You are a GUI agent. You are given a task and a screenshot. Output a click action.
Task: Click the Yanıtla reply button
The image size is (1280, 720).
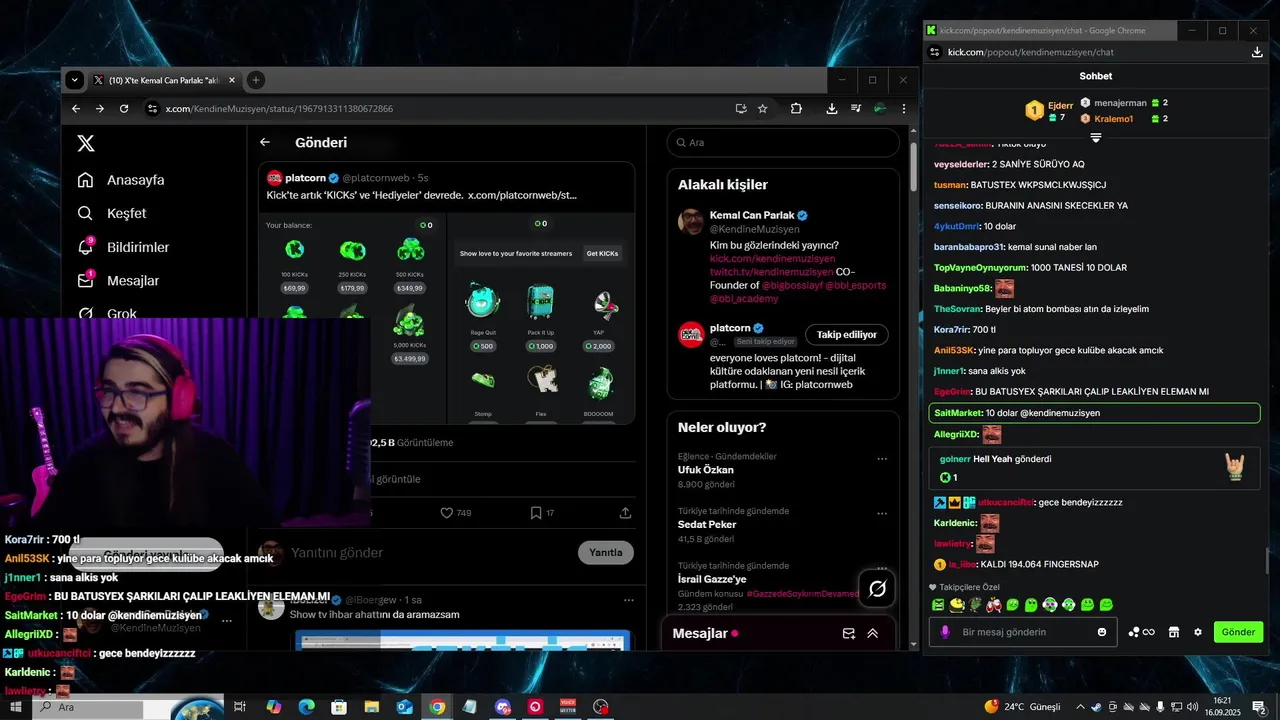(606, 552)
